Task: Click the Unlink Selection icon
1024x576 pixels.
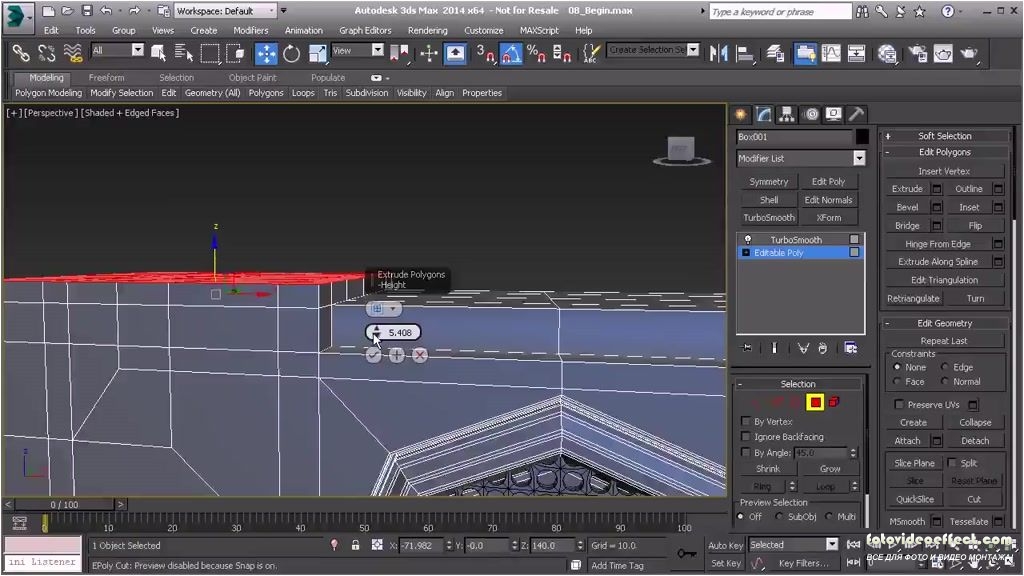Action: coord(46,54)
